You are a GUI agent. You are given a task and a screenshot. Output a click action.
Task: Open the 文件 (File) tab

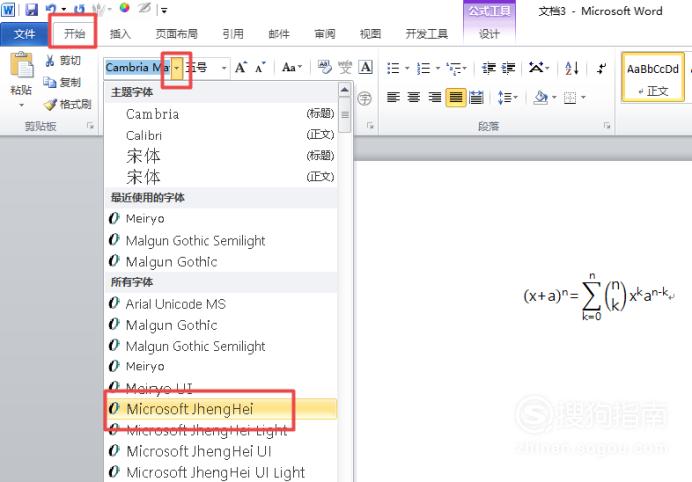[24, 34]
